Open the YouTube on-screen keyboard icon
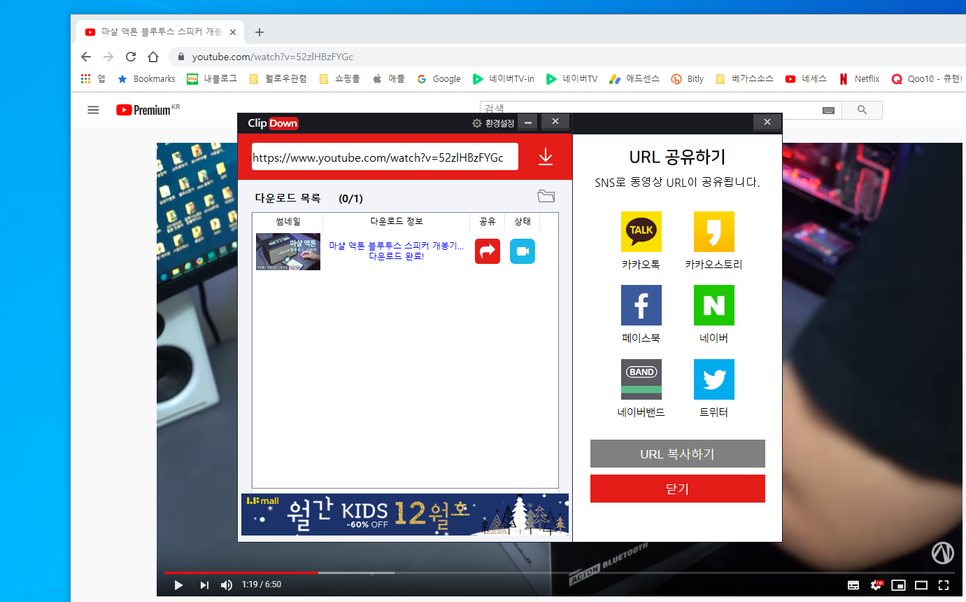The image size is (966, 602). pos(829,110)
